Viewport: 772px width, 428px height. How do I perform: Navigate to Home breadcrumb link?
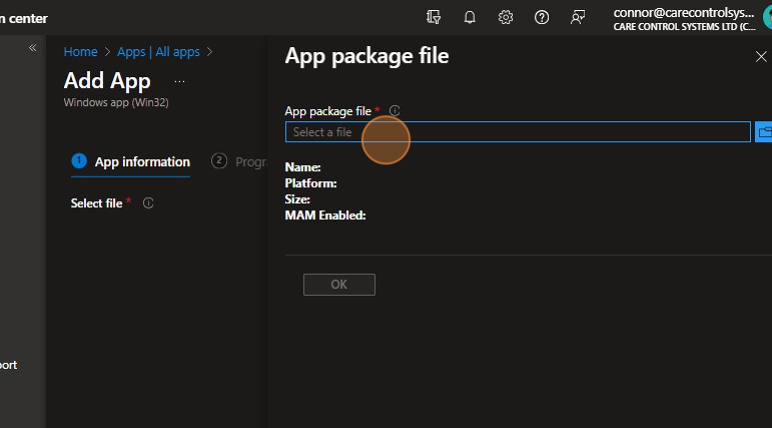[81, 52]
